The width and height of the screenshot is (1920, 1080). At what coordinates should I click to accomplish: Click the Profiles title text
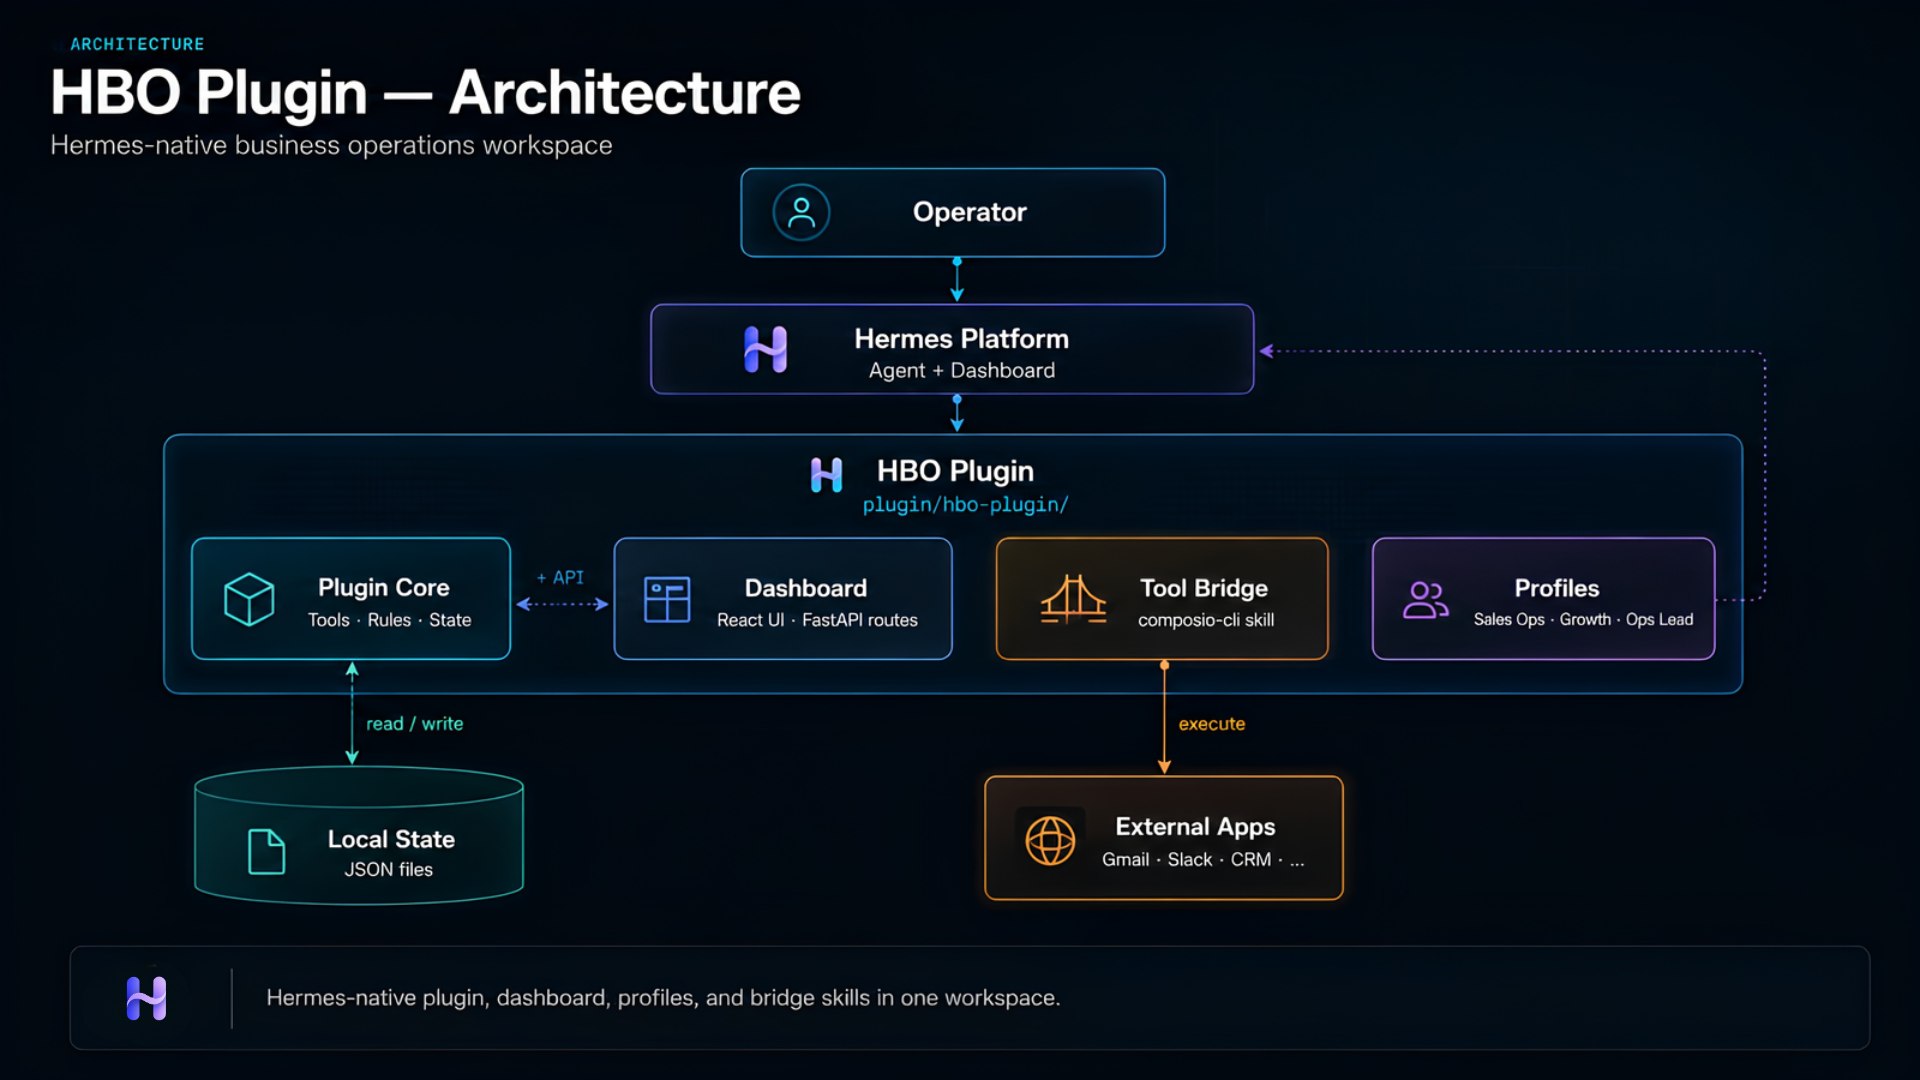pyautogui.click(x=1557, y=588)
